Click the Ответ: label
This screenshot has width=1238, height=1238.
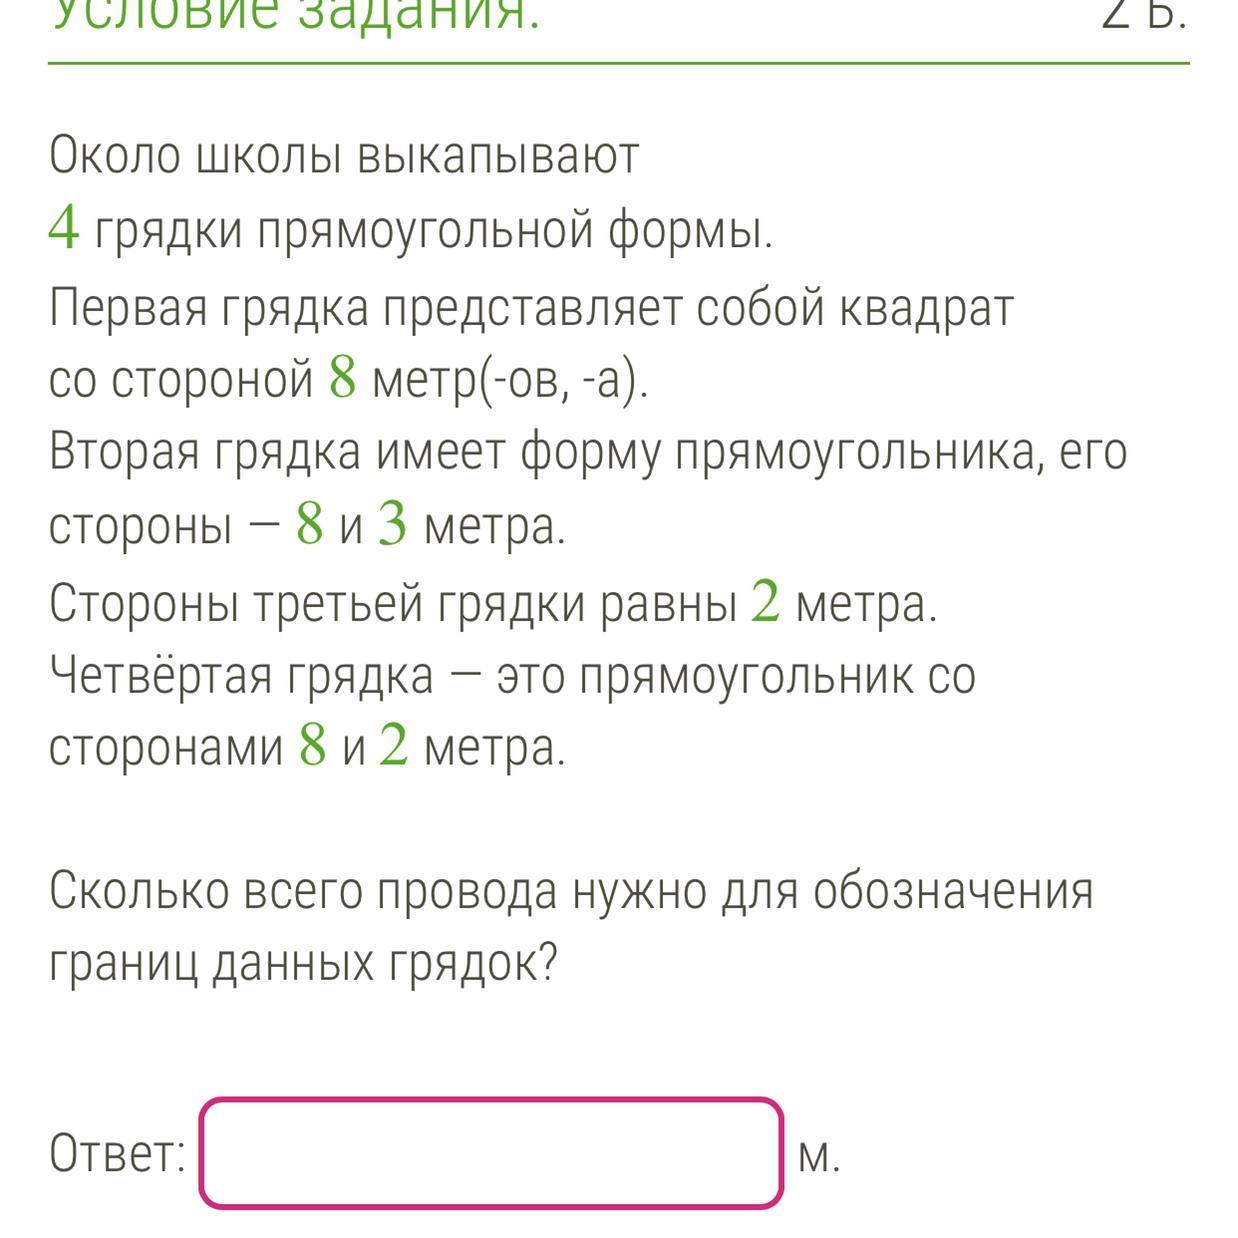click(118, 1153)
